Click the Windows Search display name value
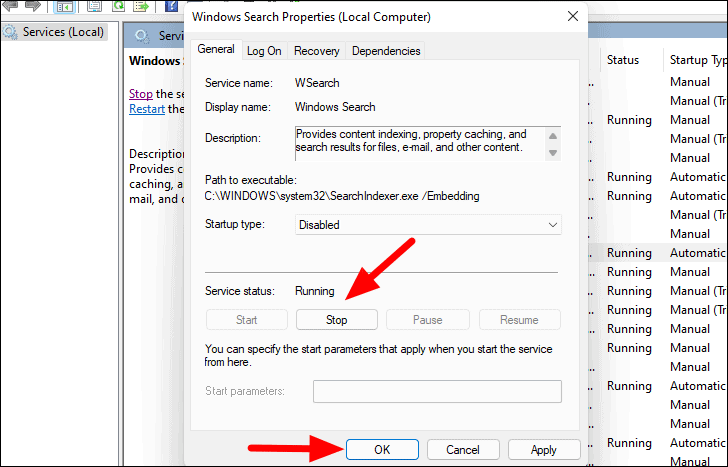The width and height of the screenshot is (728, 467). 335,107
